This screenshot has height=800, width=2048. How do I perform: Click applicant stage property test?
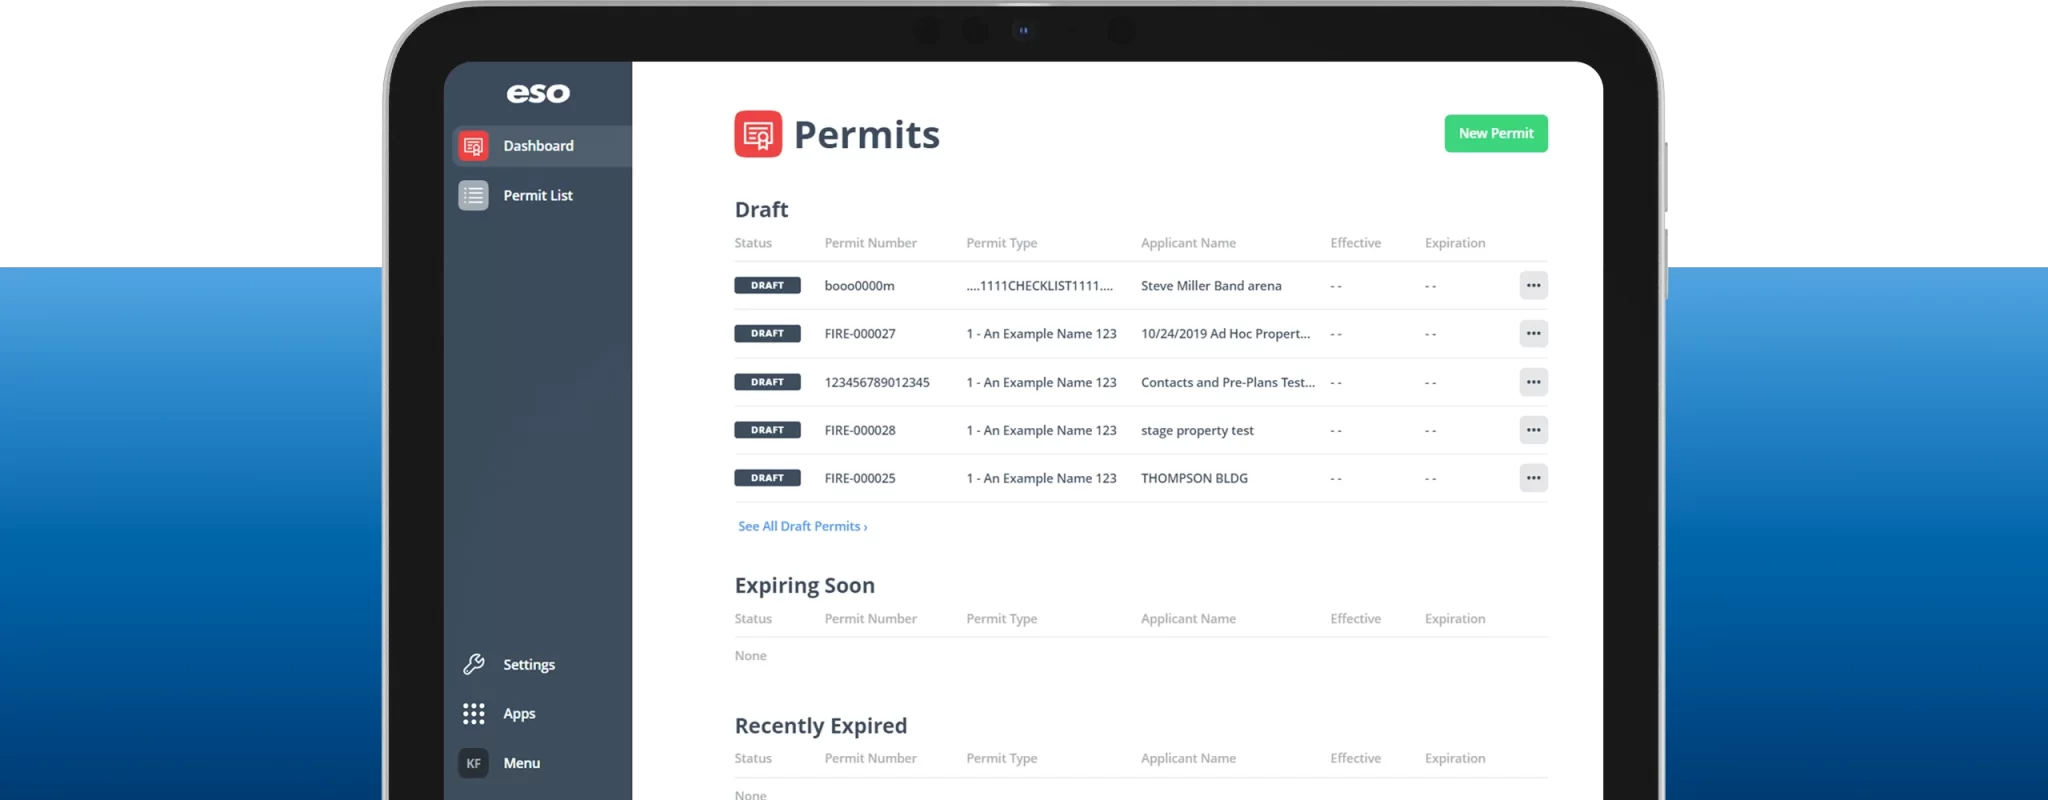tap(1197, 430)
